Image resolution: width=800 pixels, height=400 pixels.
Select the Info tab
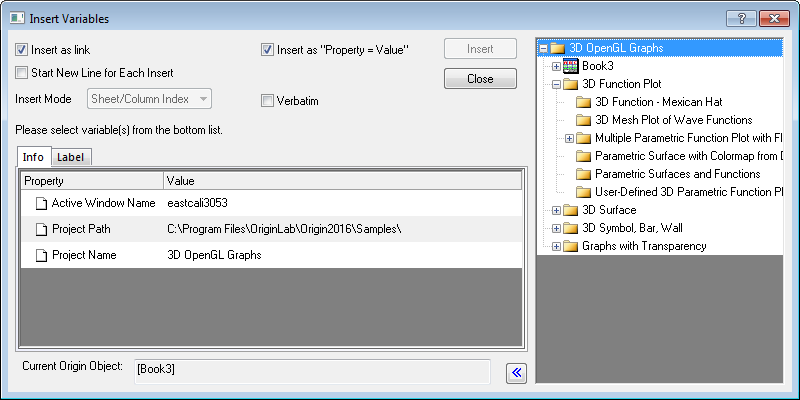33,156
